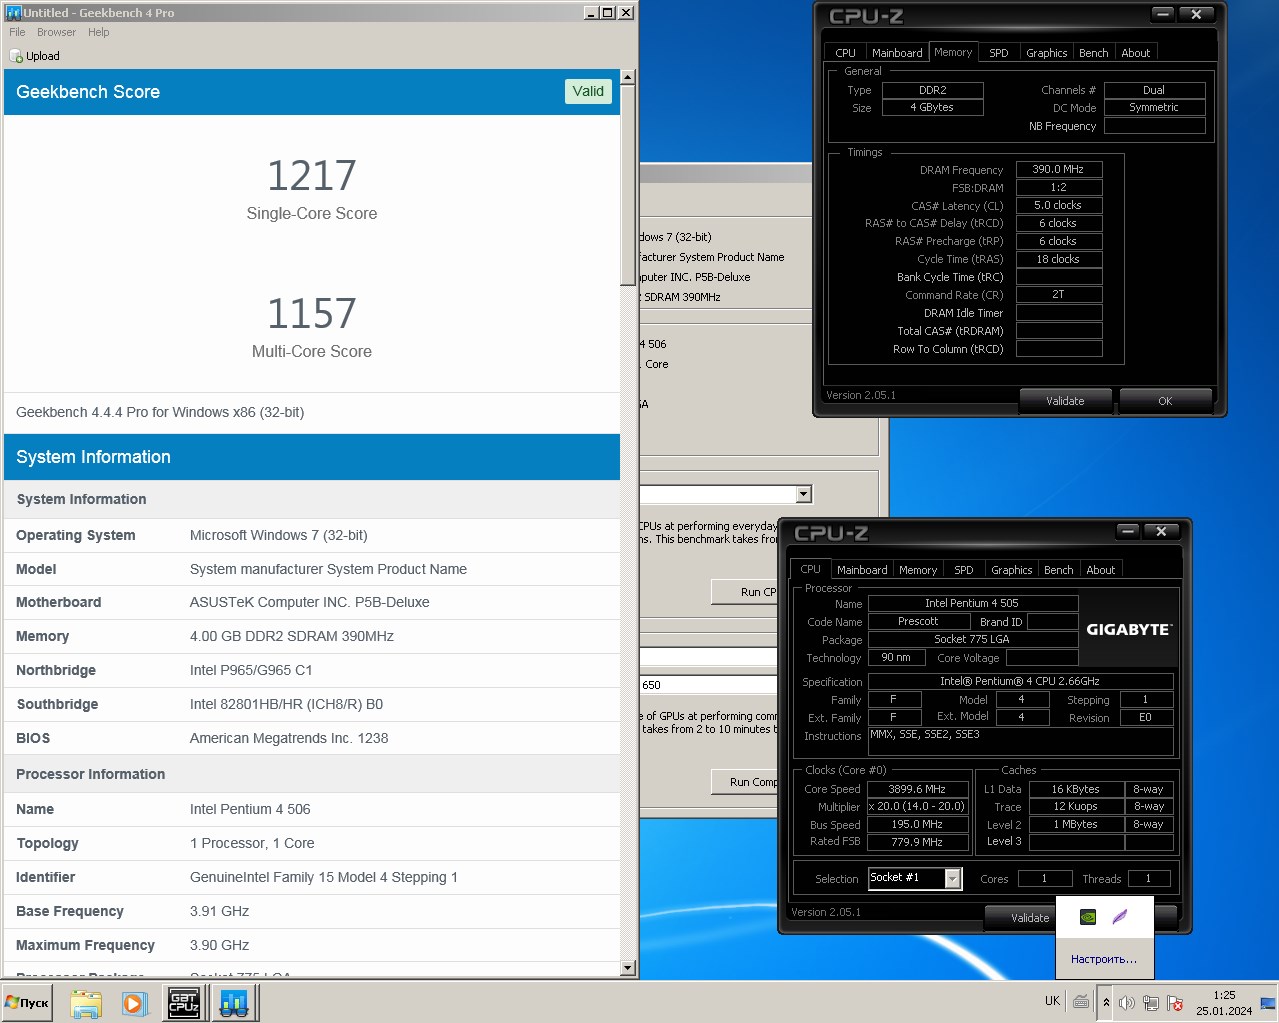Click the Intel P965/G965 C1 northbridge value
Image resolution: width=1279 pixels, height=1023 pixels.
point(251,670)
